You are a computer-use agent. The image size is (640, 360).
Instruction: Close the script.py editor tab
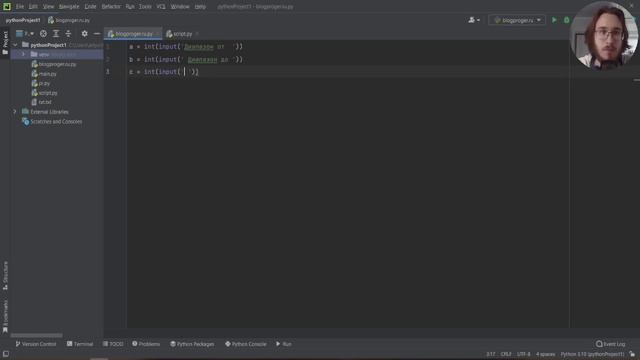coord(198,34)
